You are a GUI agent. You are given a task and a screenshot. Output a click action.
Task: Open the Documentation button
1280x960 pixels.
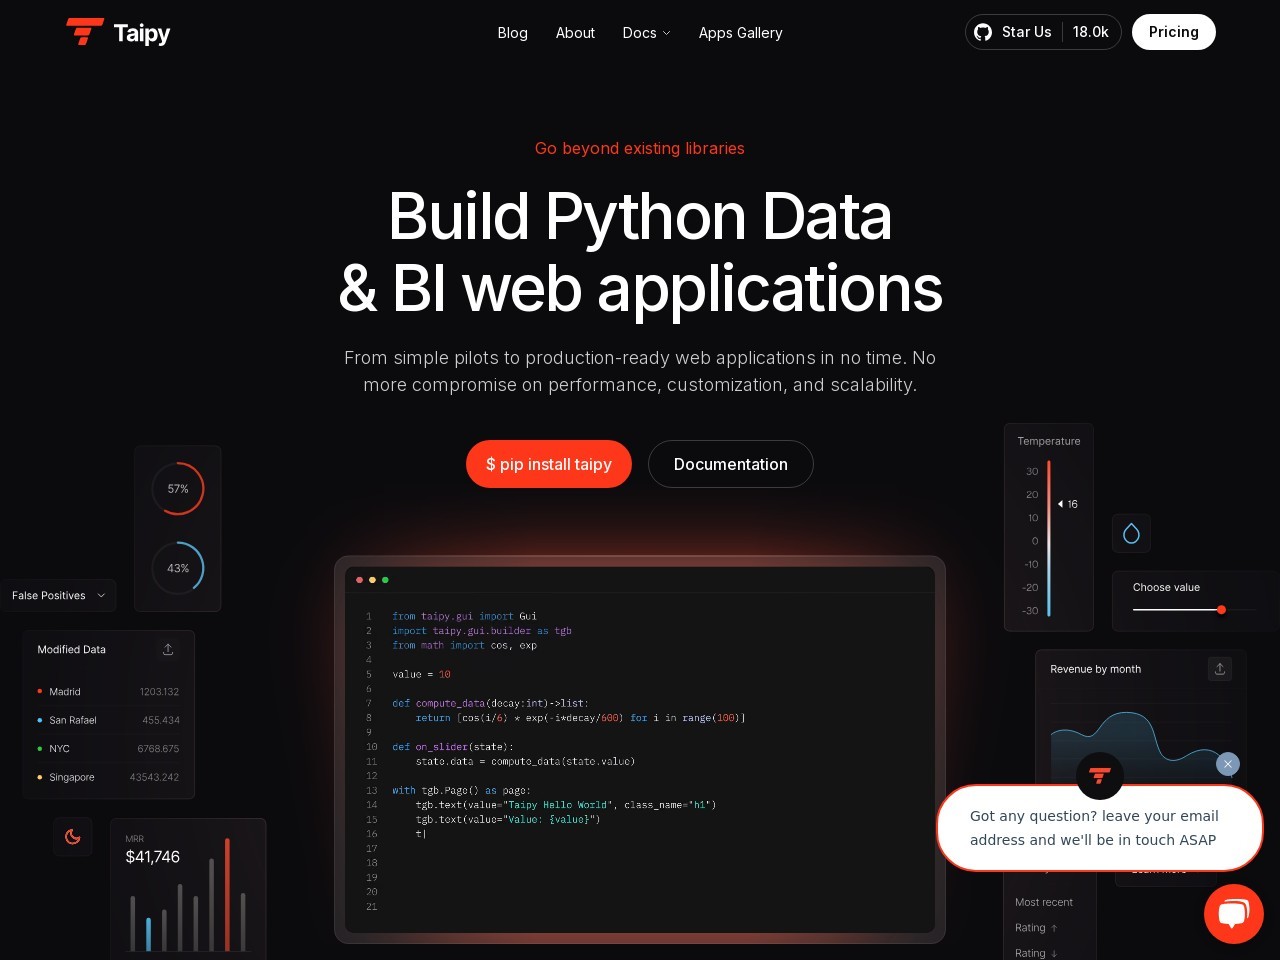(730, 464)
